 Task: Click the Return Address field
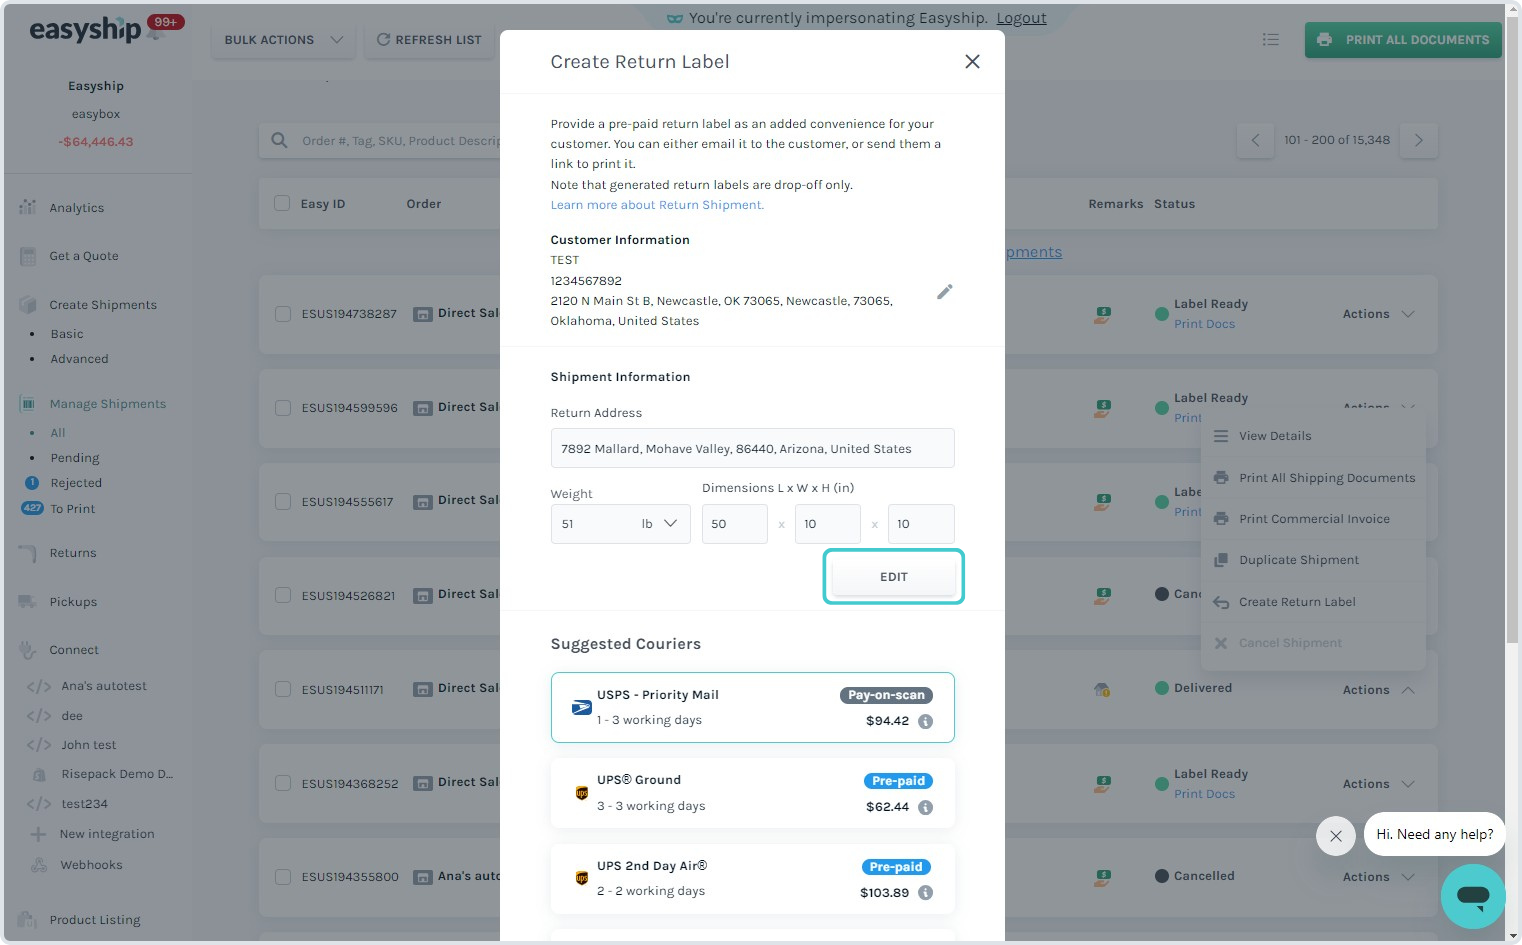click(752, 448)
